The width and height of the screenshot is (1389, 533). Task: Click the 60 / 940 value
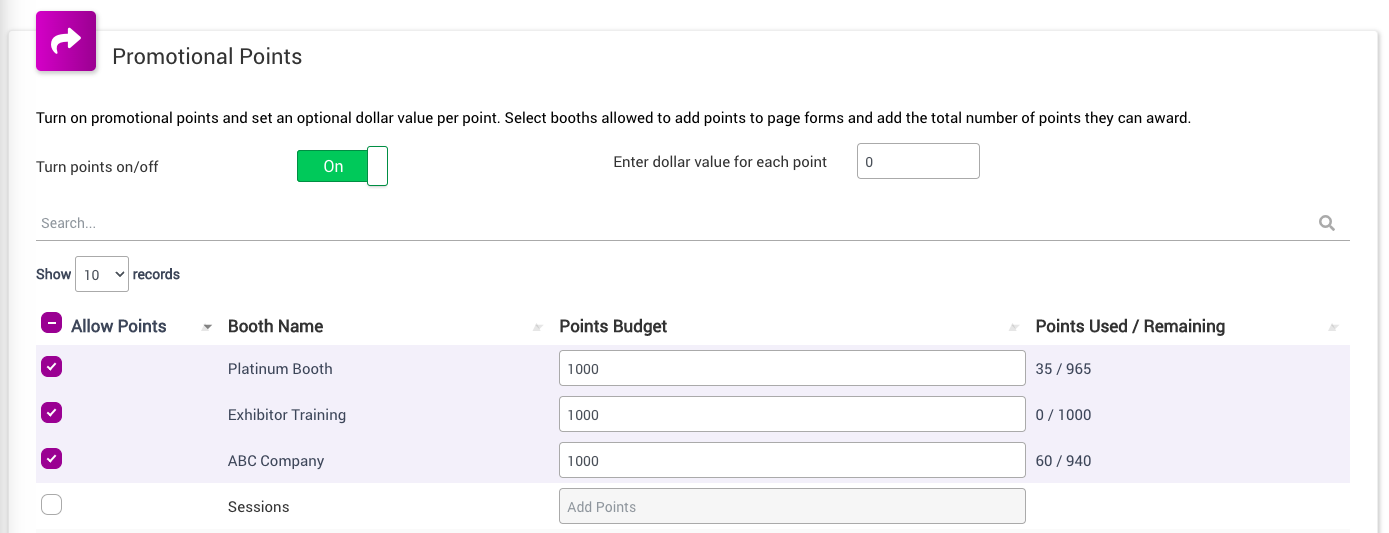click(x=1063, y=460)
